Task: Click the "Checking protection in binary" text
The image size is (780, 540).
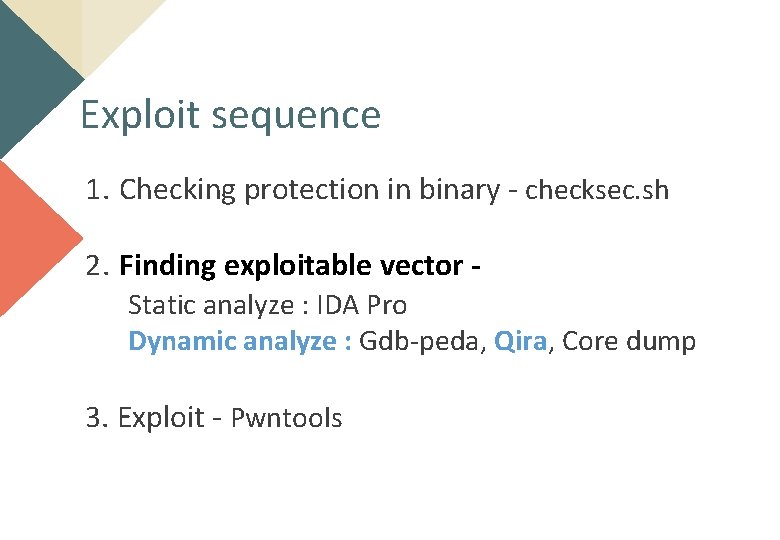Action: [308, 190]
